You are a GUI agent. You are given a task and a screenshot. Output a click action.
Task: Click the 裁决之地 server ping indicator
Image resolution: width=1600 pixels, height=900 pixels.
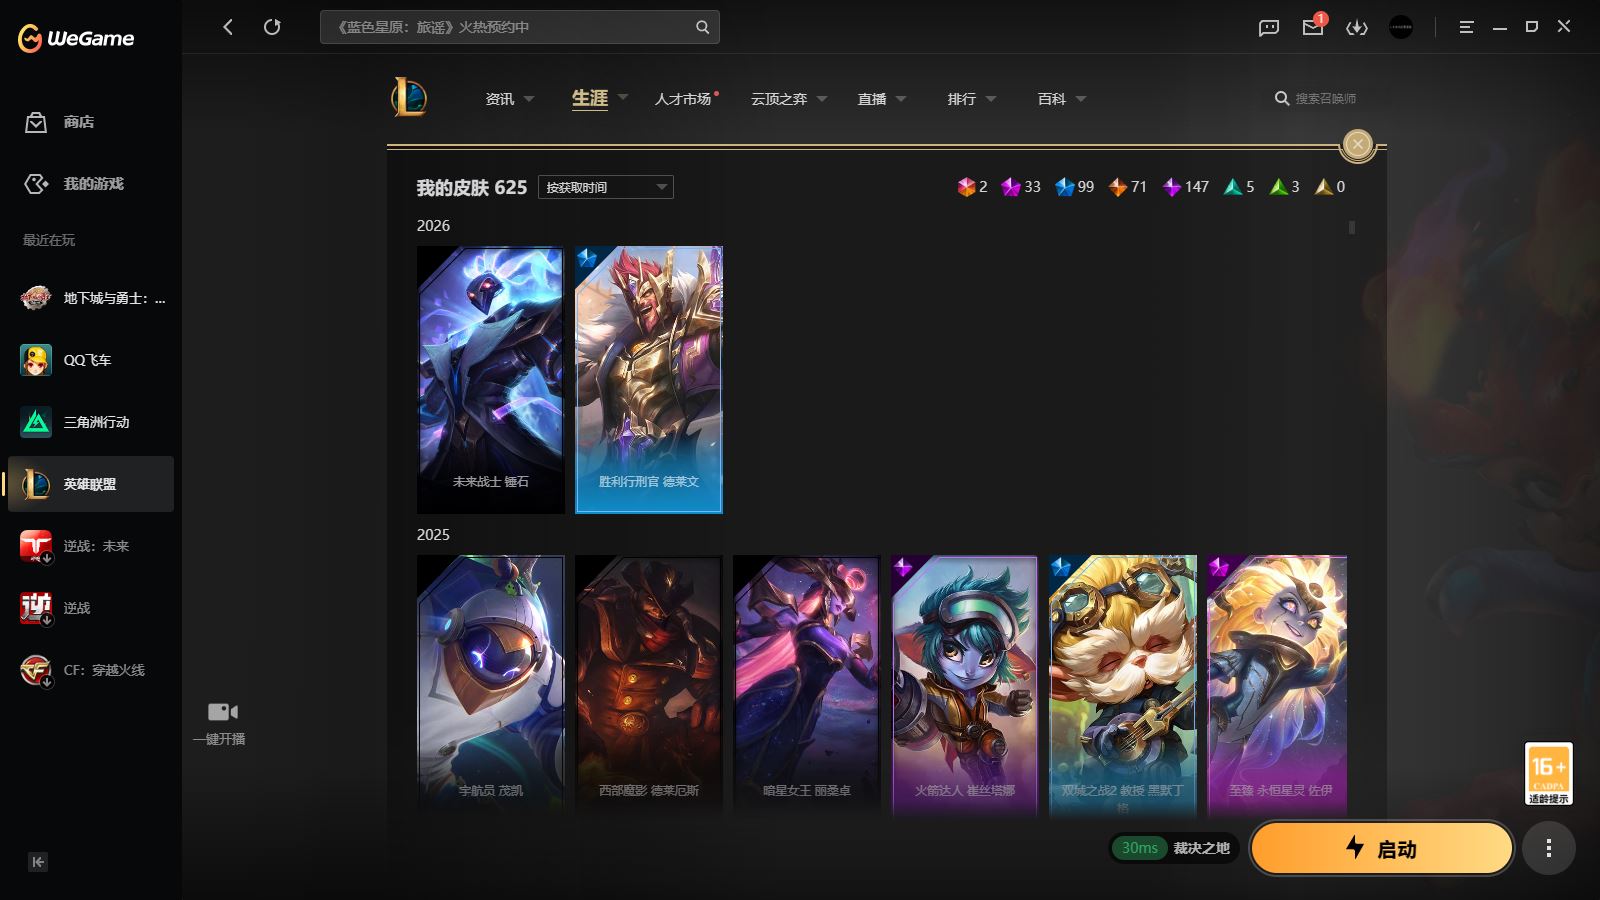[1175, 848]
